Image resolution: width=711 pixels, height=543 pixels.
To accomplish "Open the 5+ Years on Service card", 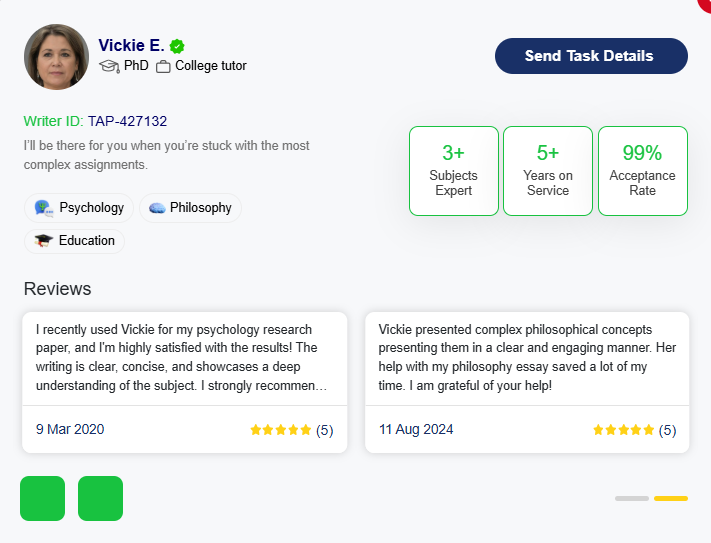I will [548, 171].
